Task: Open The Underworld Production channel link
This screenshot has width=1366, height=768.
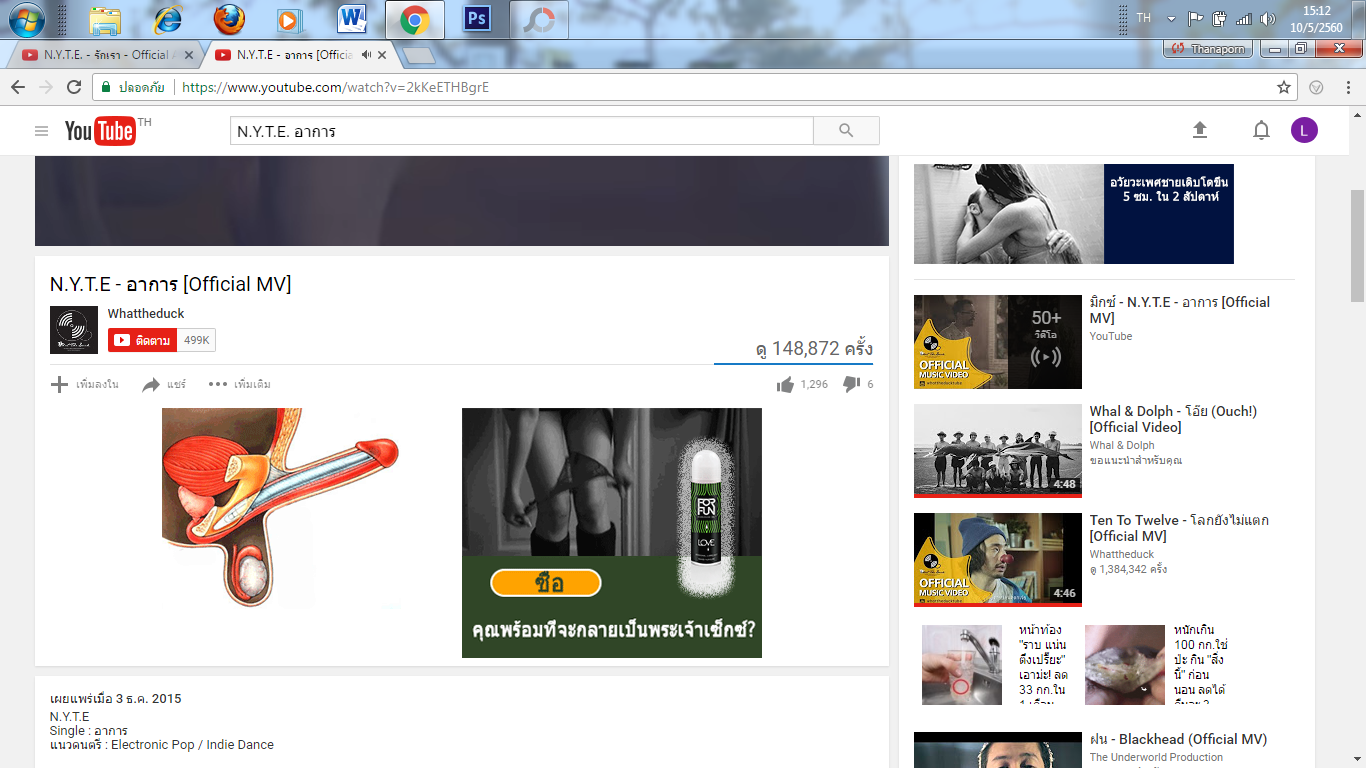Action: click(1157, 757)
